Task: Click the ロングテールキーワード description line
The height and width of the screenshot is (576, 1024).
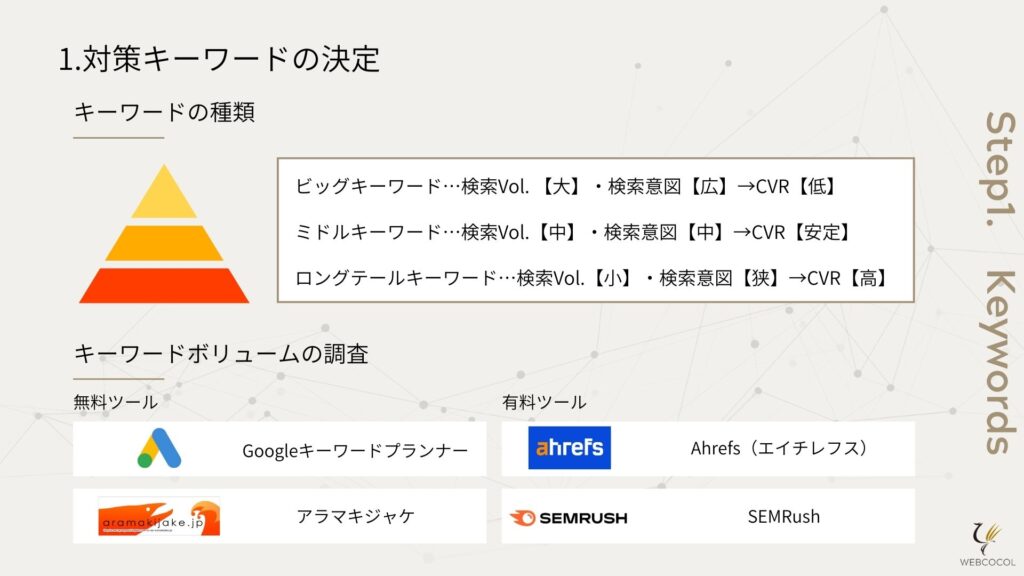Action: (593, 278)
